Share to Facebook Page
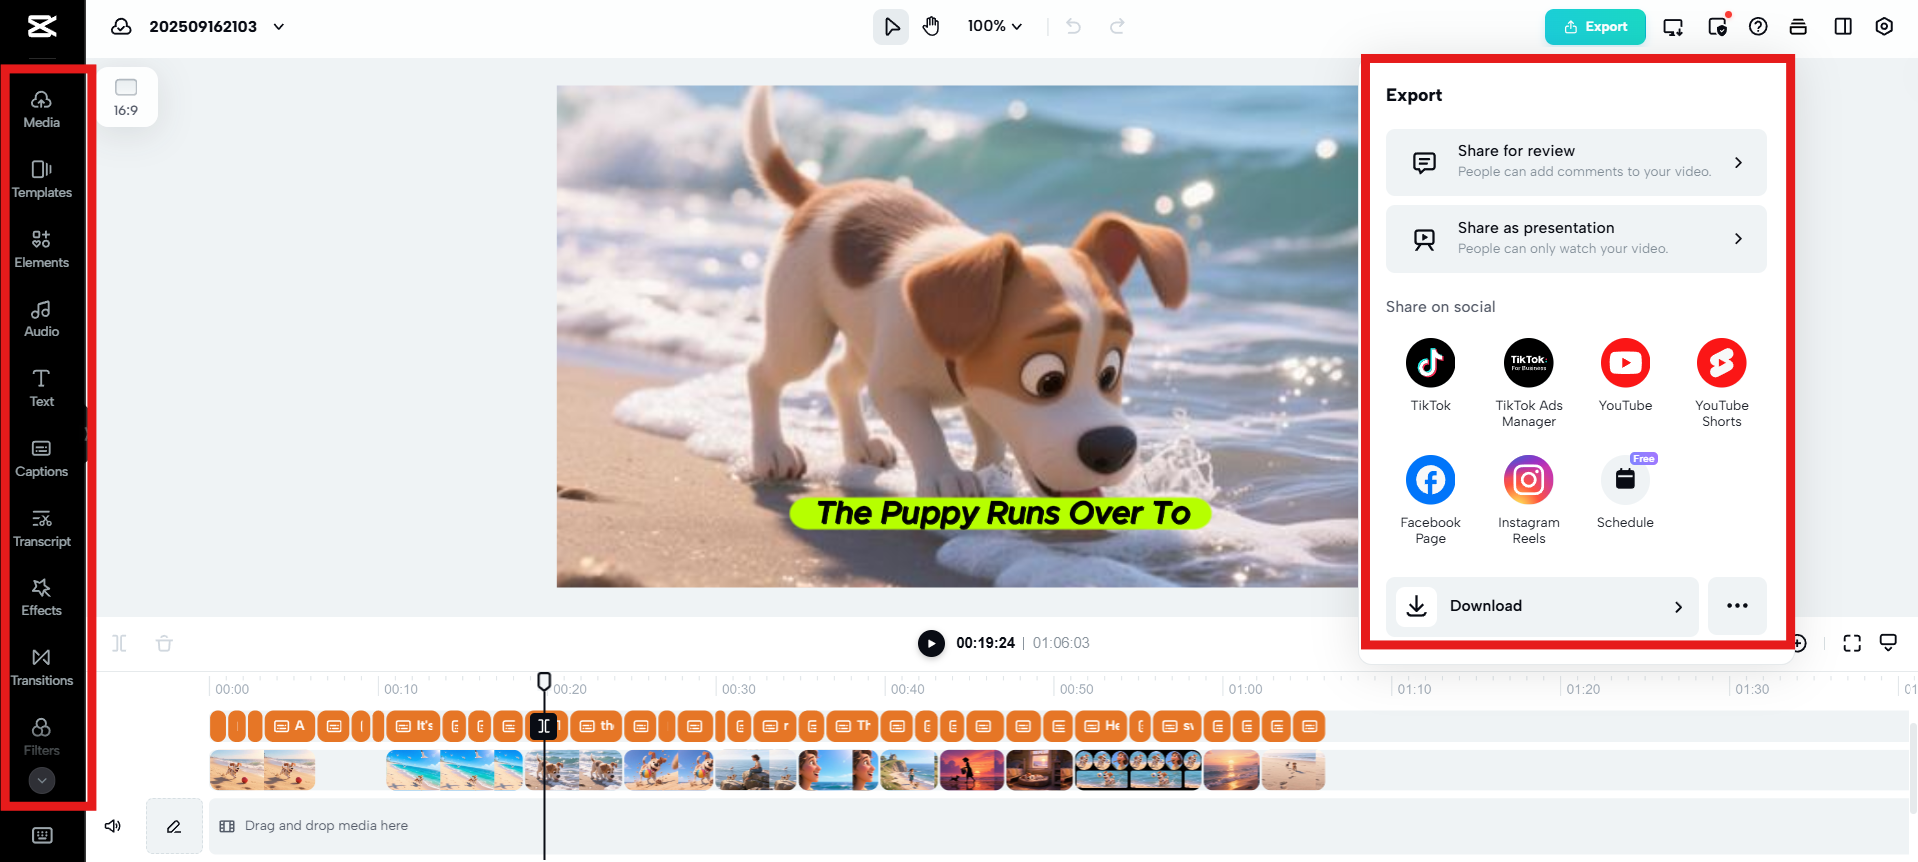 (x=1430, y=500)
